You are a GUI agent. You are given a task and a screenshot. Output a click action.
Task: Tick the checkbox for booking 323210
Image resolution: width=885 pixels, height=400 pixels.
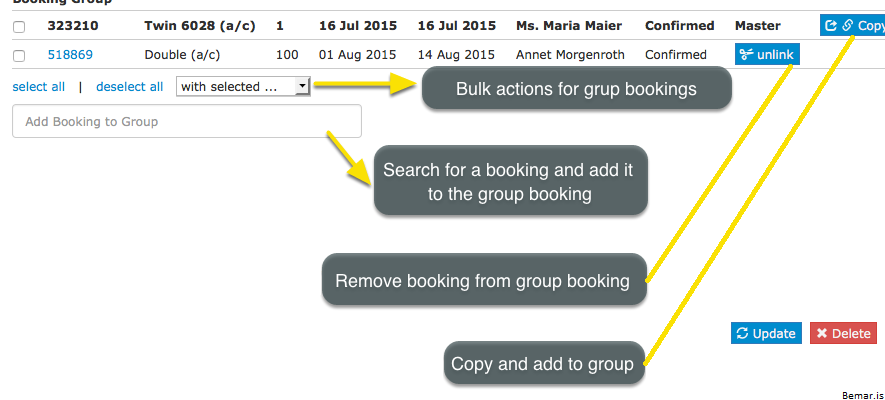click(19, 27)
